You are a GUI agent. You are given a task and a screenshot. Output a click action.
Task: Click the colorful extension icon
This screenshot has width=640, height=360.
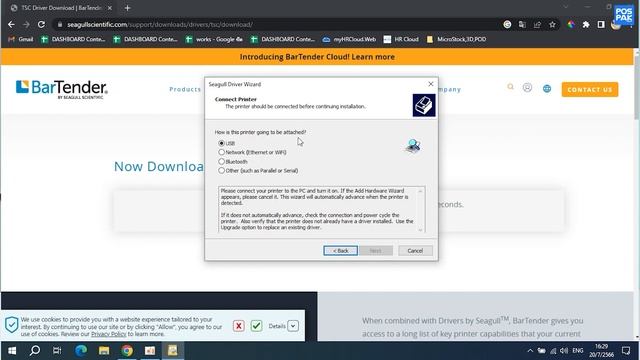[571, 24]
